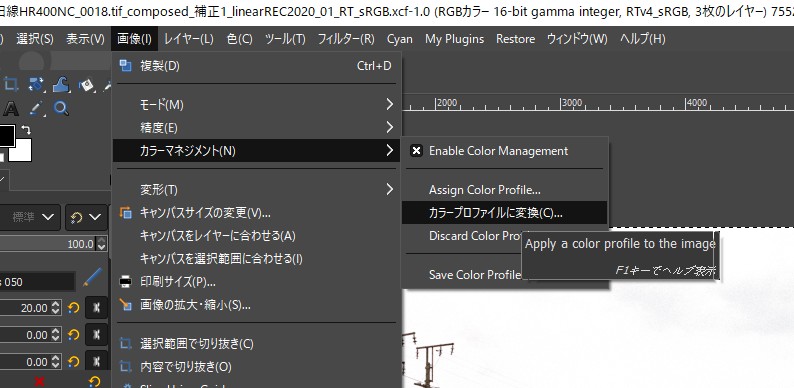Viewport: 794px width, 388px height.
Task: Open the My Plugins menu
Action: (x=454, y=39)
